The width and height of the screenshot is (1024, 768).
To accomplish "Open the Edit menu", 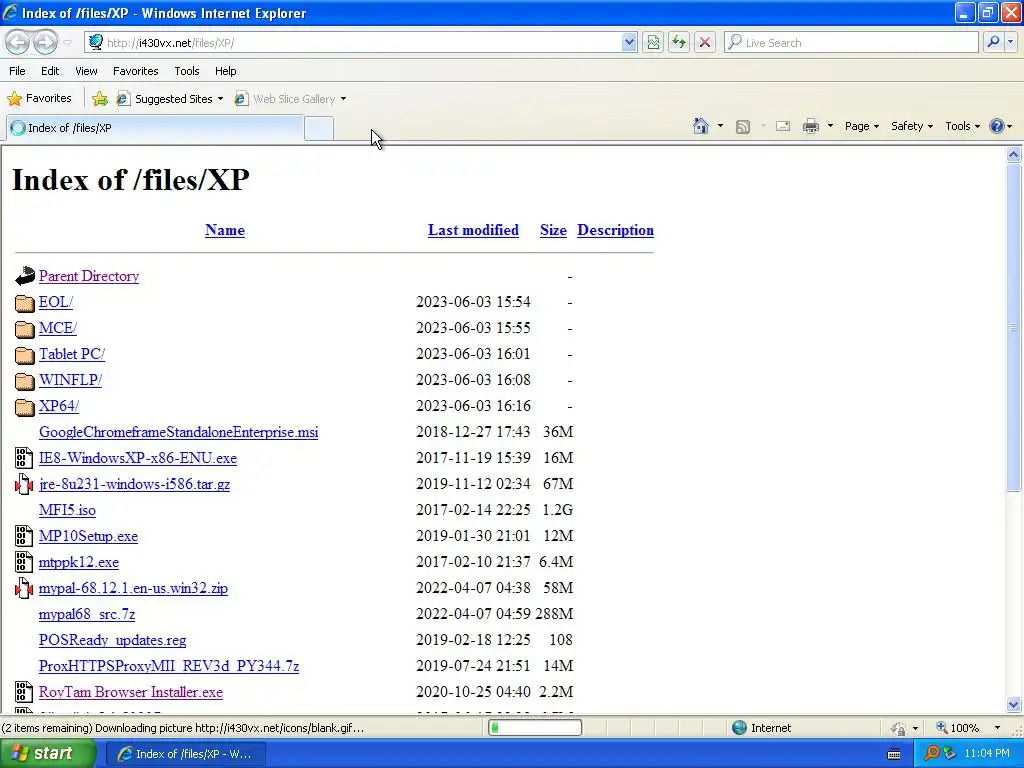I will 50,71.
